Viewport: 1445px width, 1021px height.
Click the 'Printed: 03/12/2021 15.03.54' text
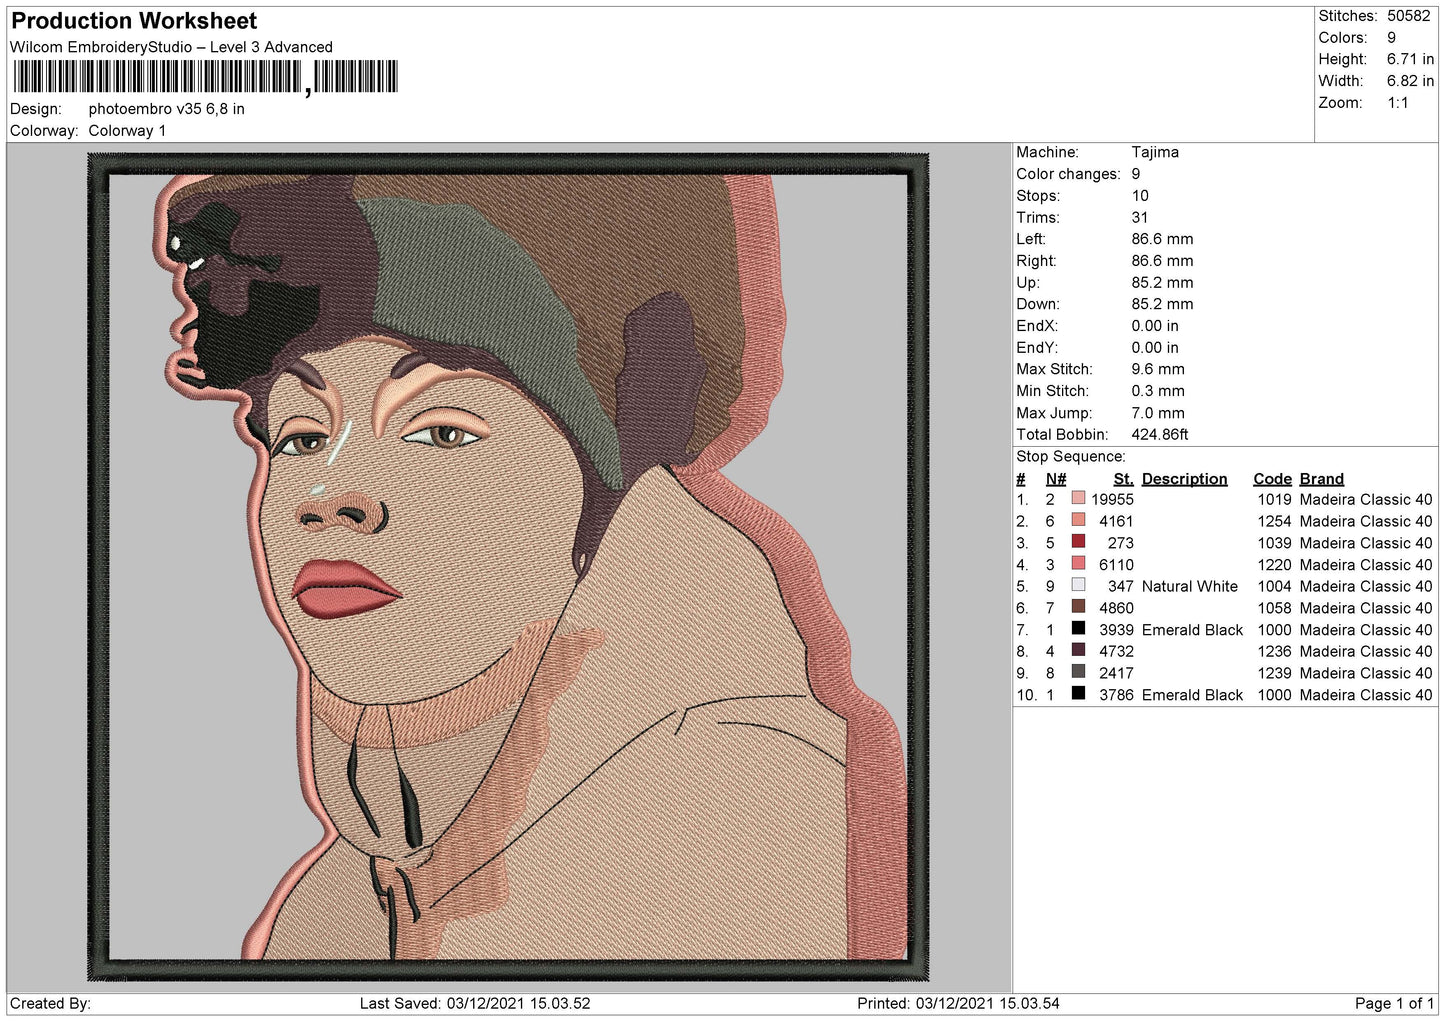[x=958, y=1003]
